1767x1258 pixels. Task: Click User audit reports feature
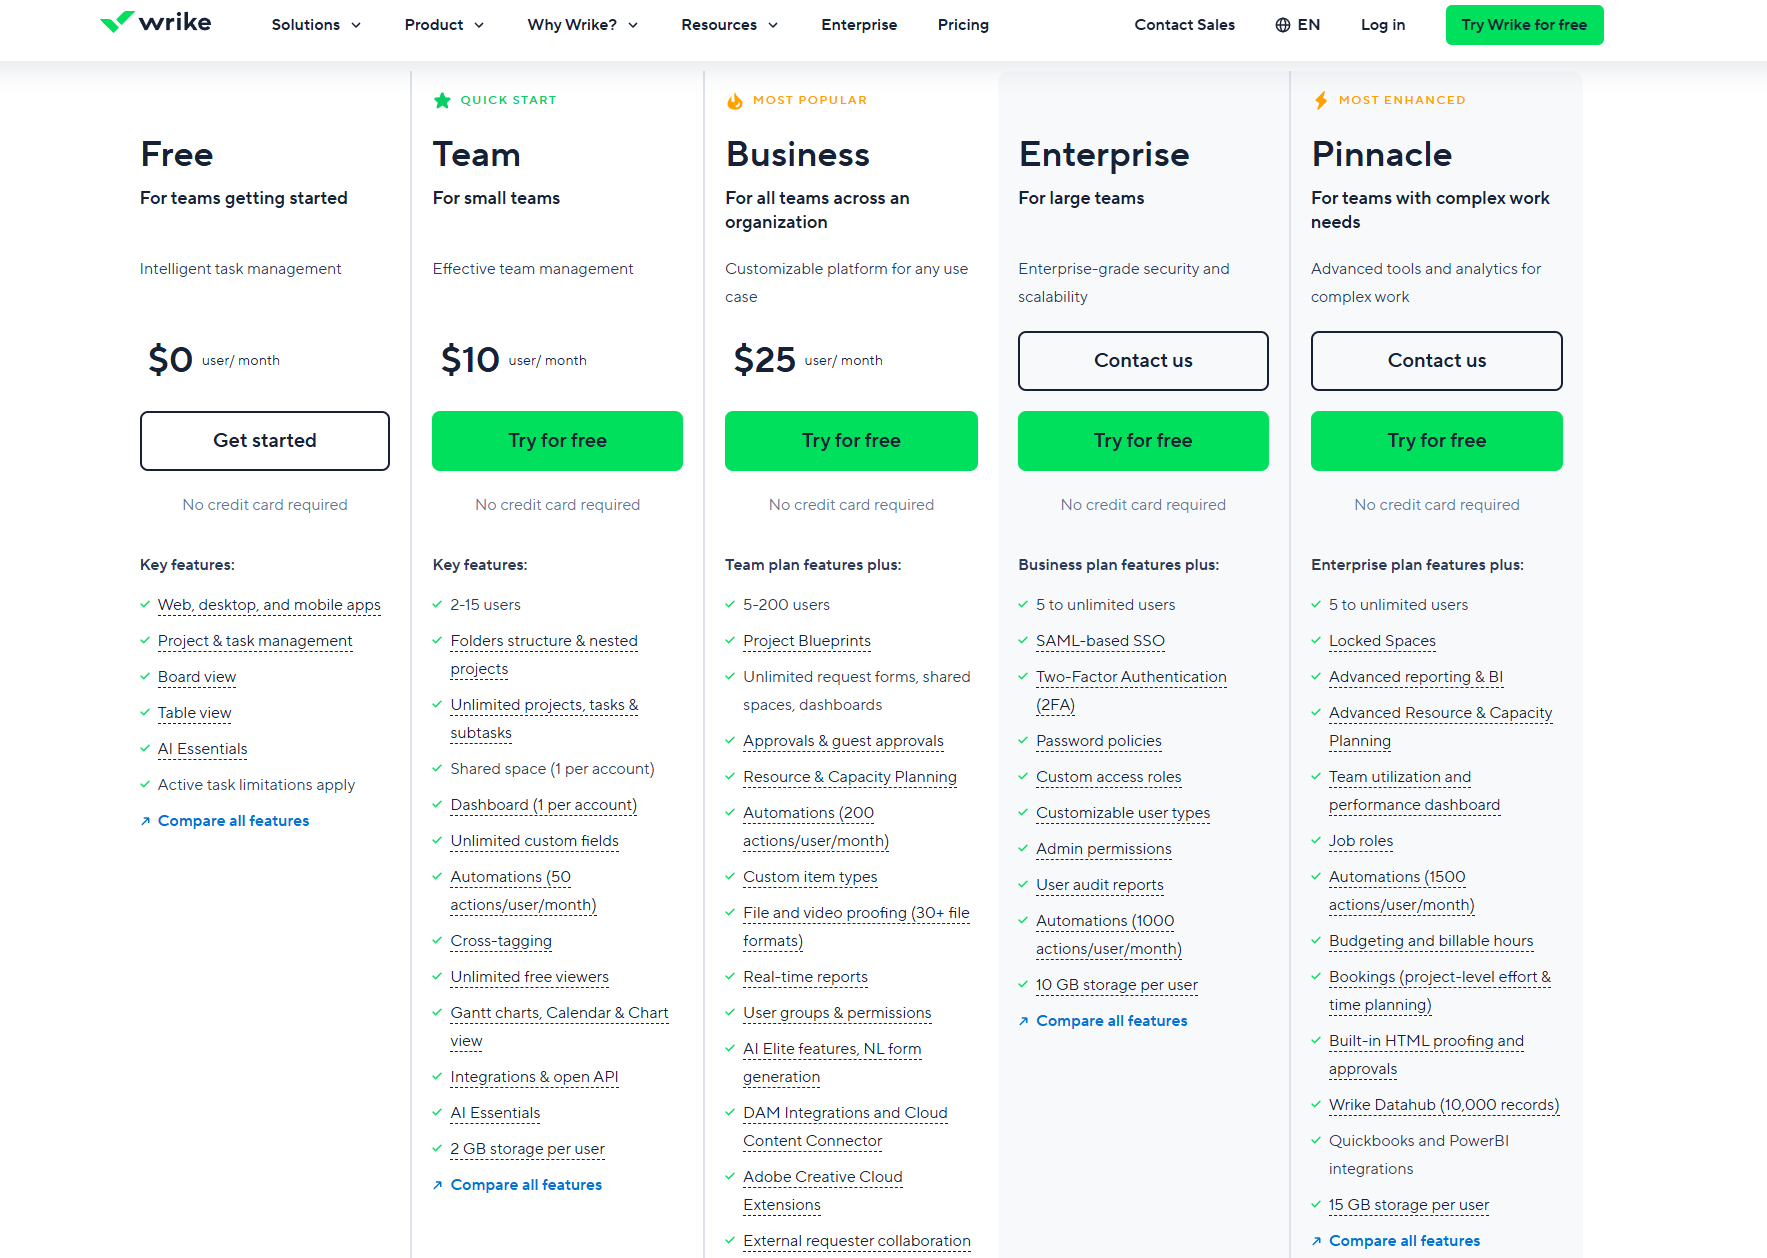point(1100,885)
